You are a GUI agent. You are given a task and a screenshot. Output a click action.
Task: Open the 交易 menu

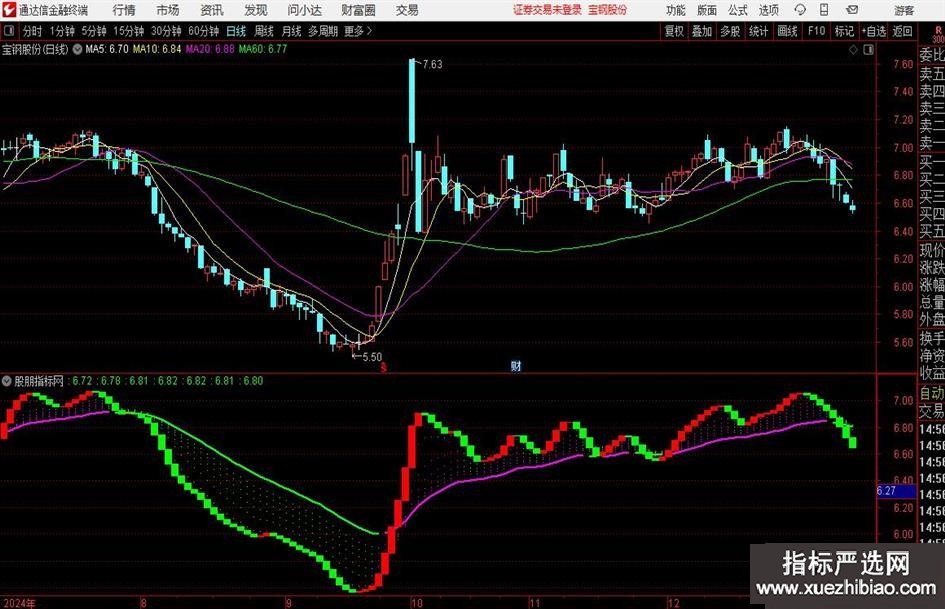point(407,10)
